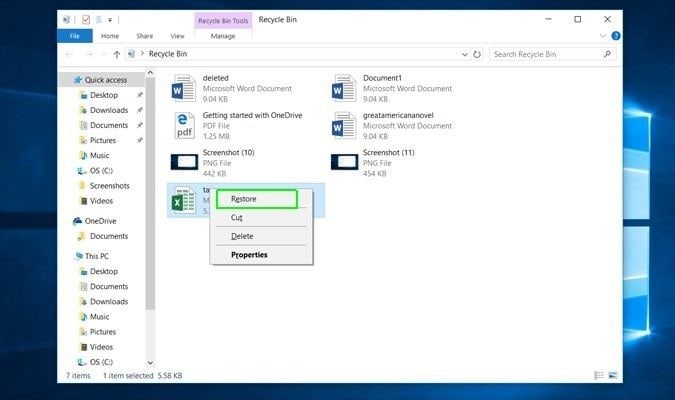Click the Refresh icon beside address bar
This screenshot has height=400, width=675.
(476, 54)
